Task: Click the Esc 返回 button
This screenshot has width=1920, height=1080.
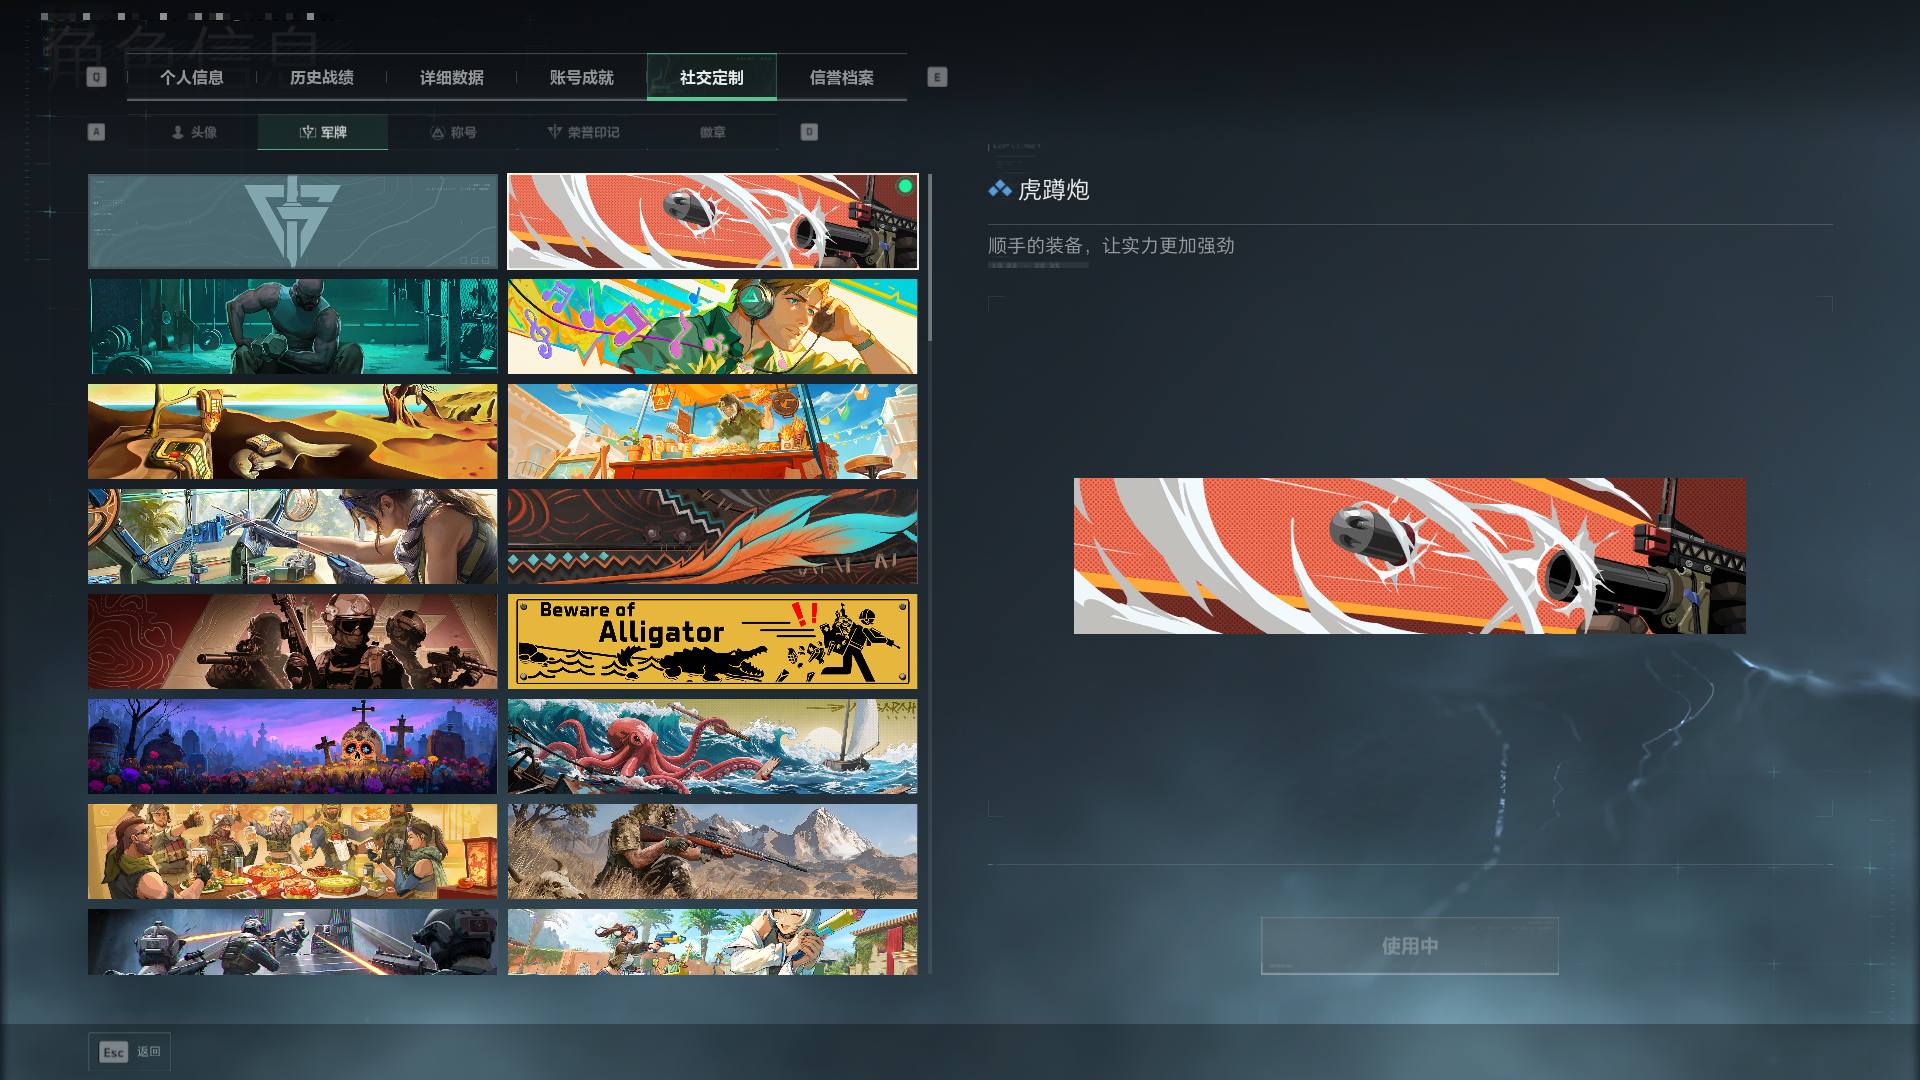Action: (x=130, y=1052)
